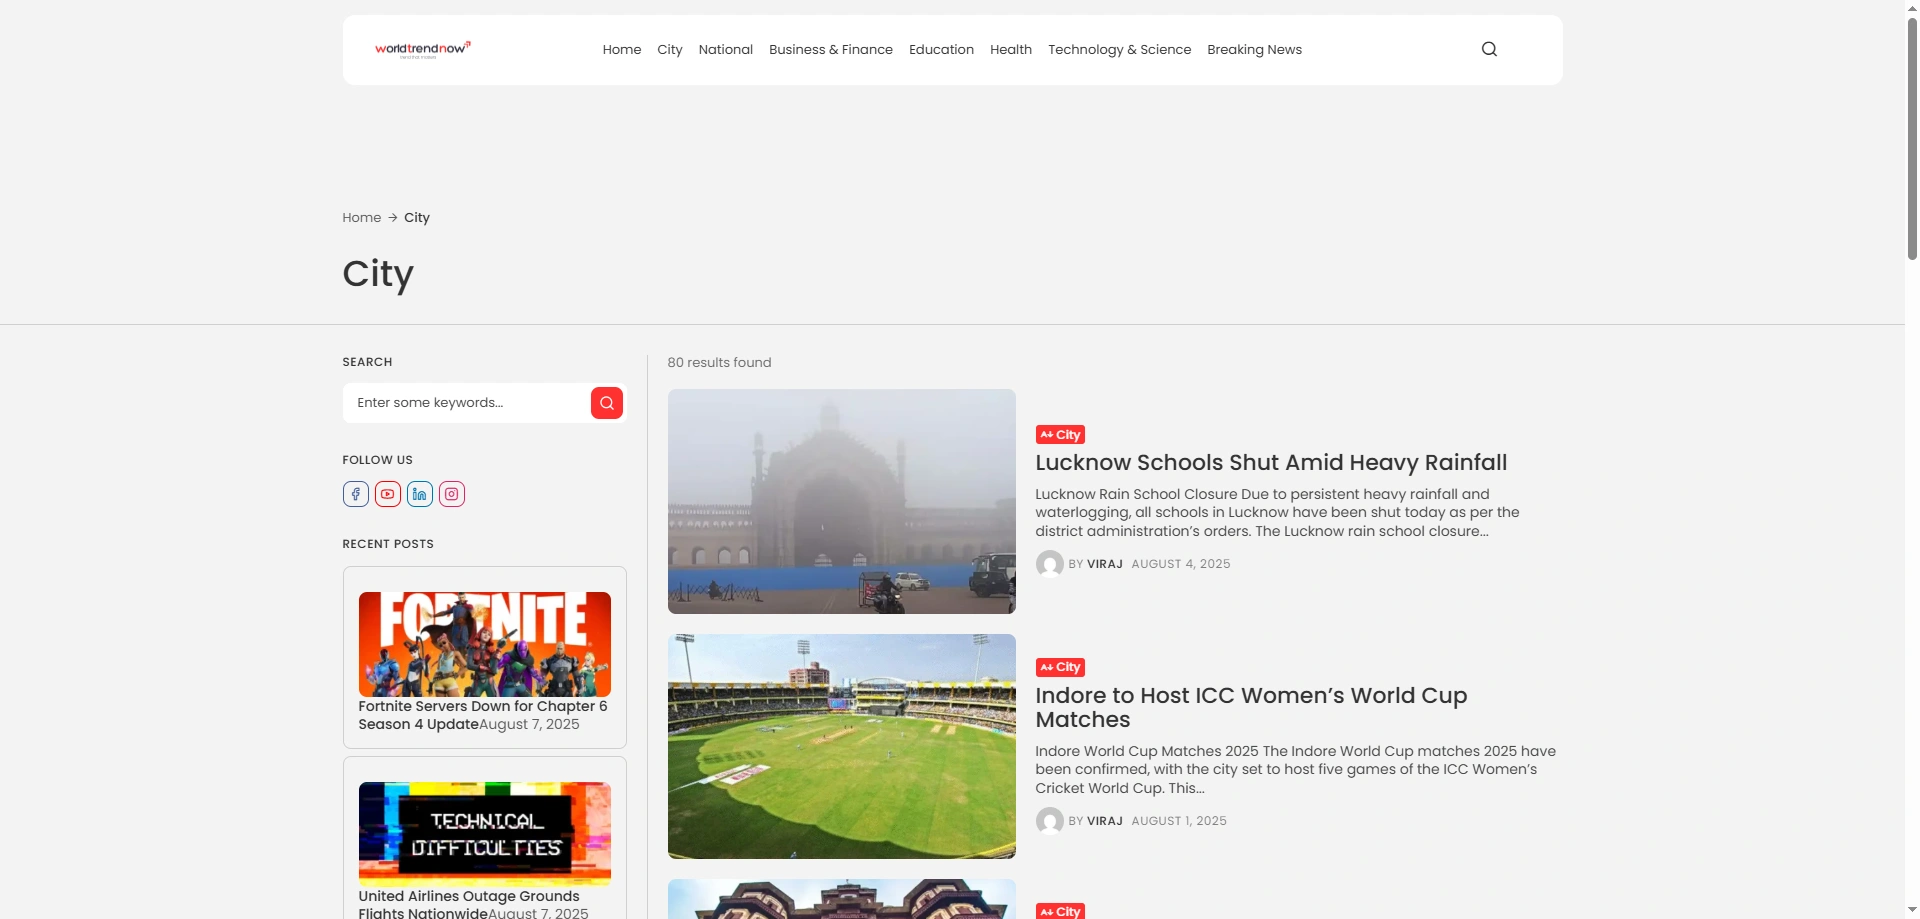This screenshot has height=919, width=1920.
Task: Click AUGUST 4, 2025 date text
Action: [1181, 564]
